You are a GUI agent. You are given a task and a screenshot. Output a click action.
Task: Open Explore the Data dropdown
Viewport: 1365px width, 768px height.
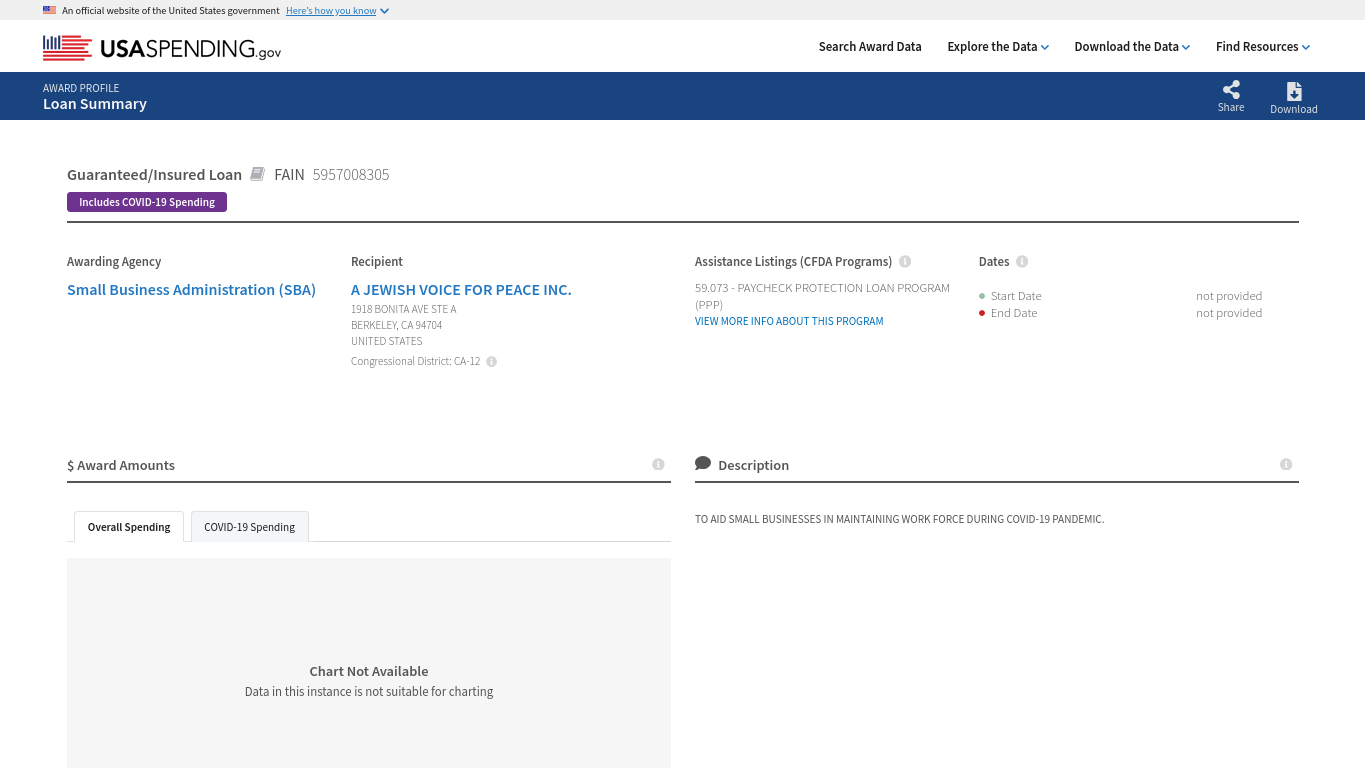(x=998, y=47)
